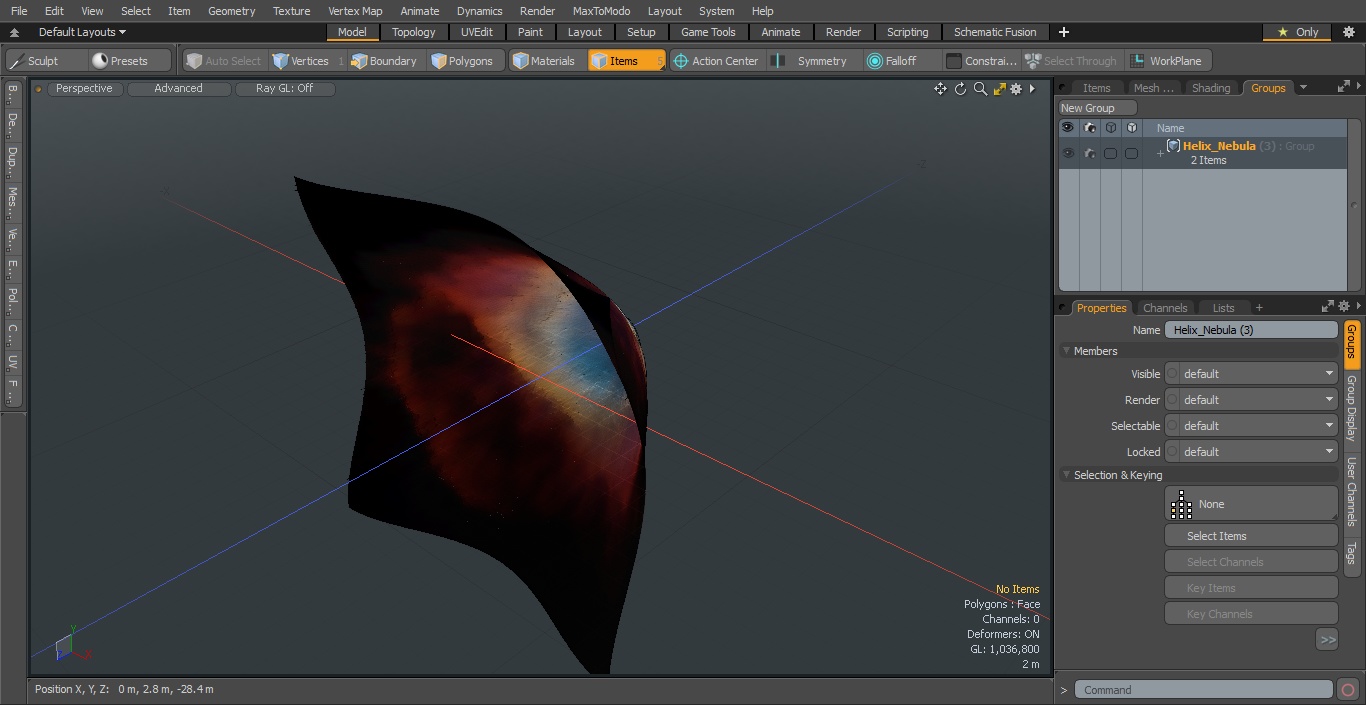Switch to Boundary selection mode

[385, 61]
